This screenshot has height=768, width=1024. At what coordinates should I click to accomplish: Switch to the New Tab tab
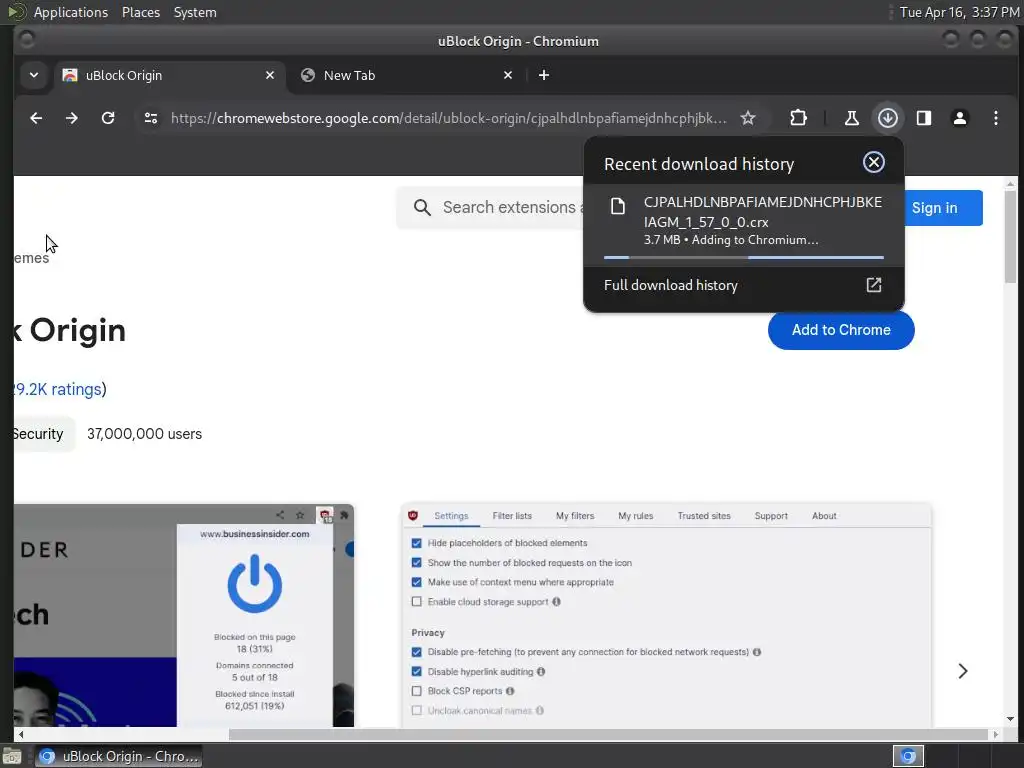tap(408, 75)
